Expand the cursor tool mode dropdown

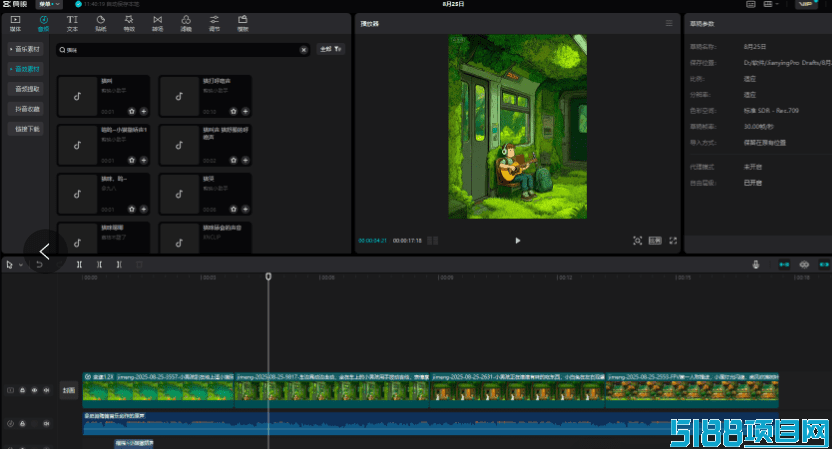point(21,265)
